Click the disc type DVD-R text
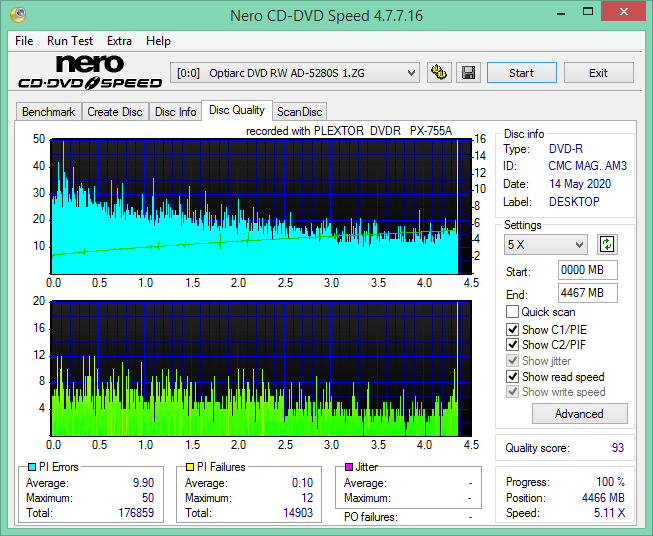Viewport: 653px width, 536px height. pyautogui.click(x=566, y=149)
